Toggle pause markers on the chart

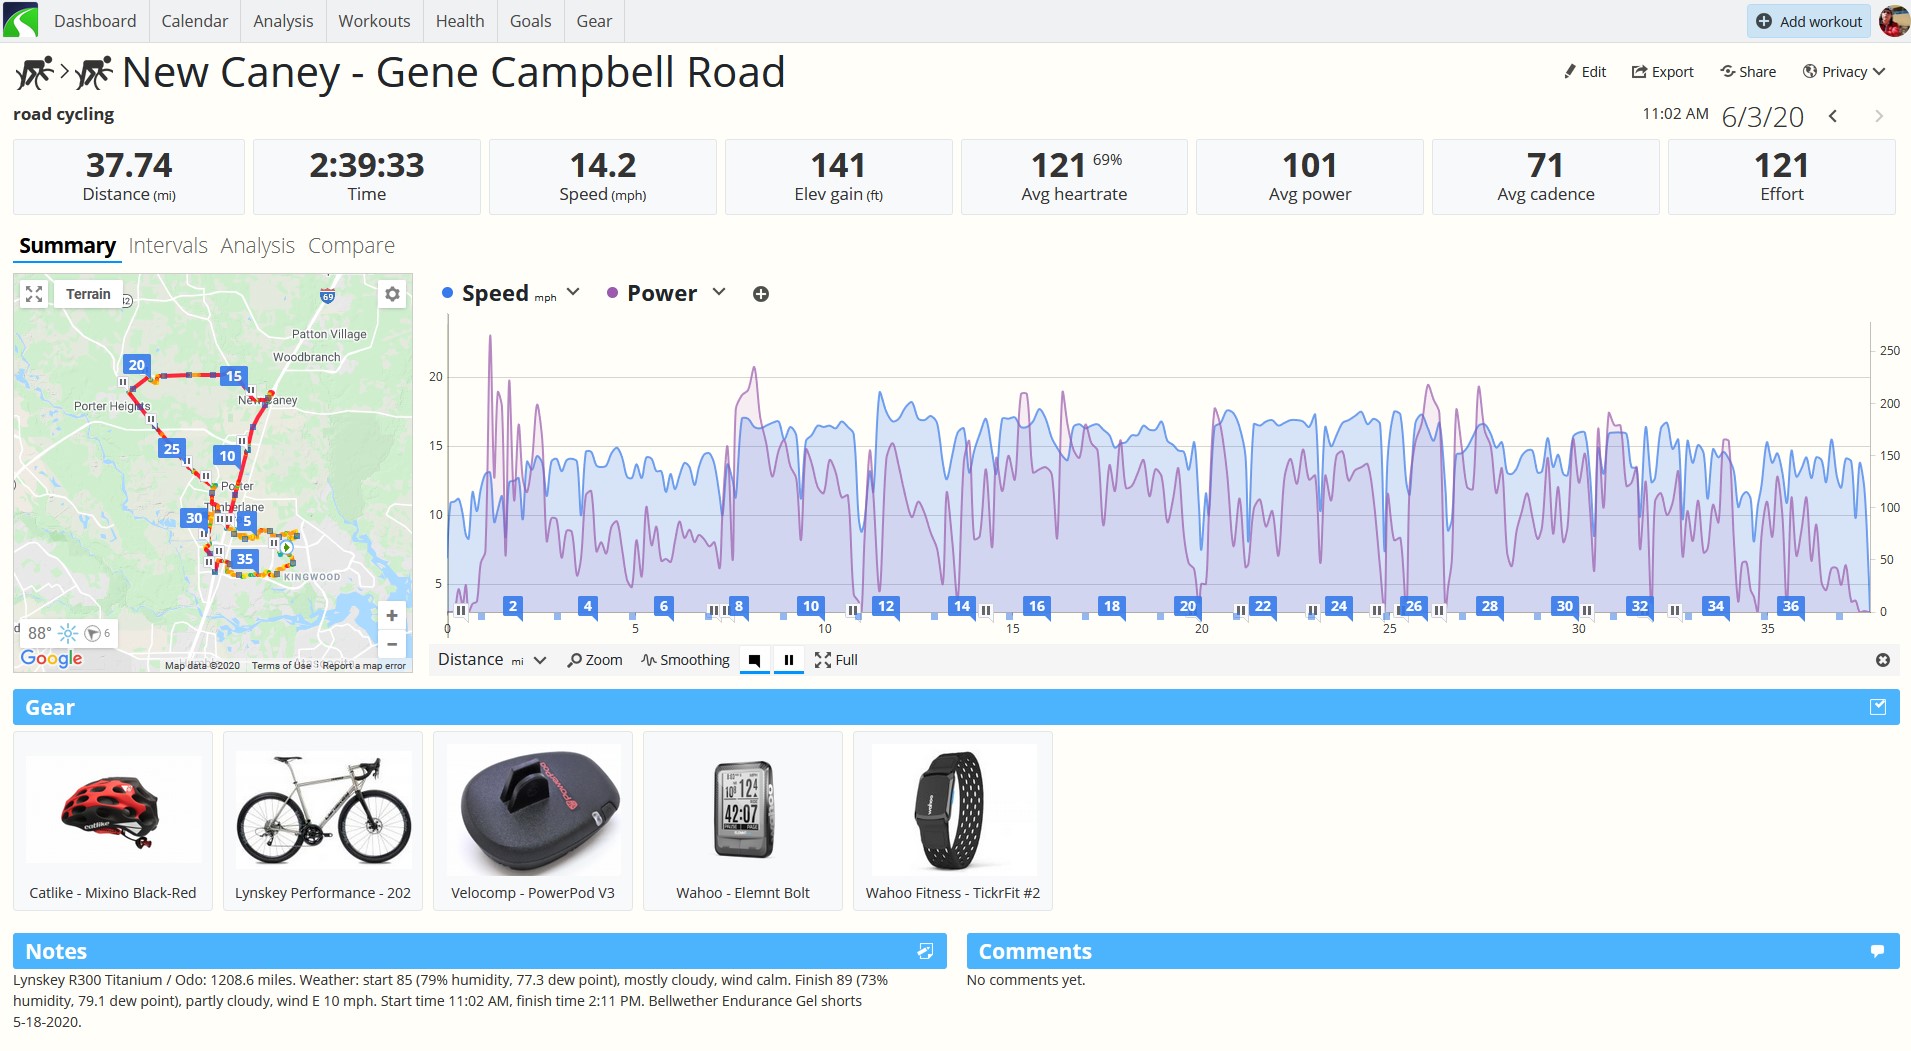(789, 660)
